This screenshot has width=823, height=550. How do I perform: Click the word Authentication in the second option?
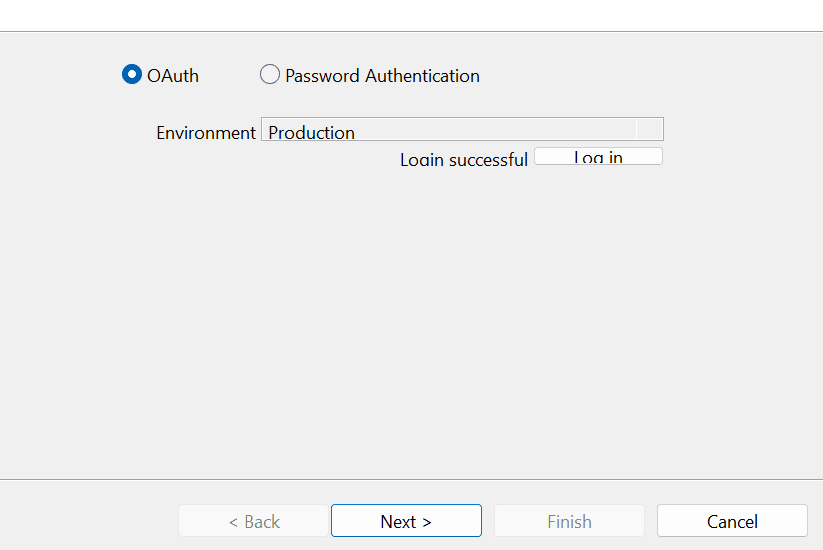point(422,76)
